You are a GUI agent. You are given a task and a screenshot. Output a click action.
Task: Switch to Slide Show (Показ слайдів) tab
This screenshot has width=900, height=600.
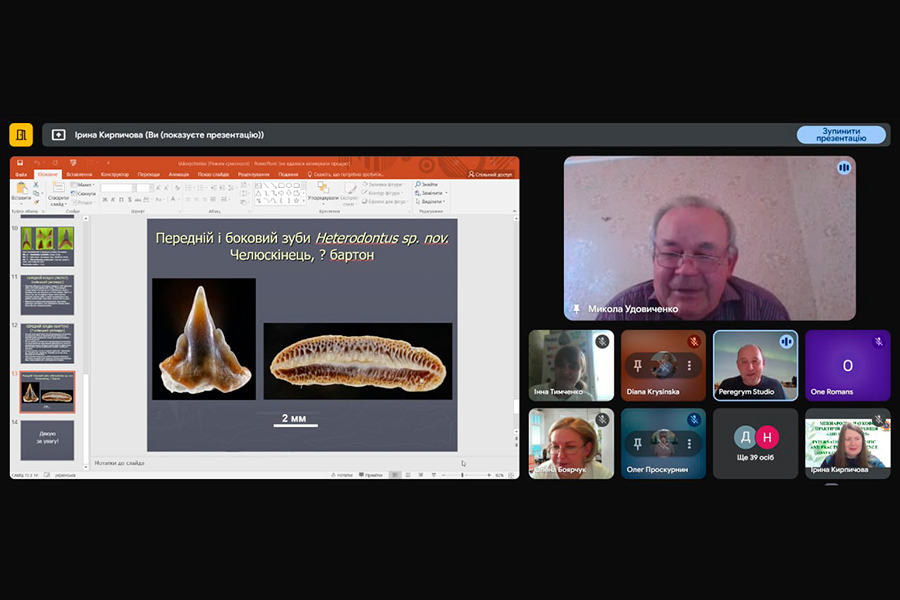click(213, 175)
